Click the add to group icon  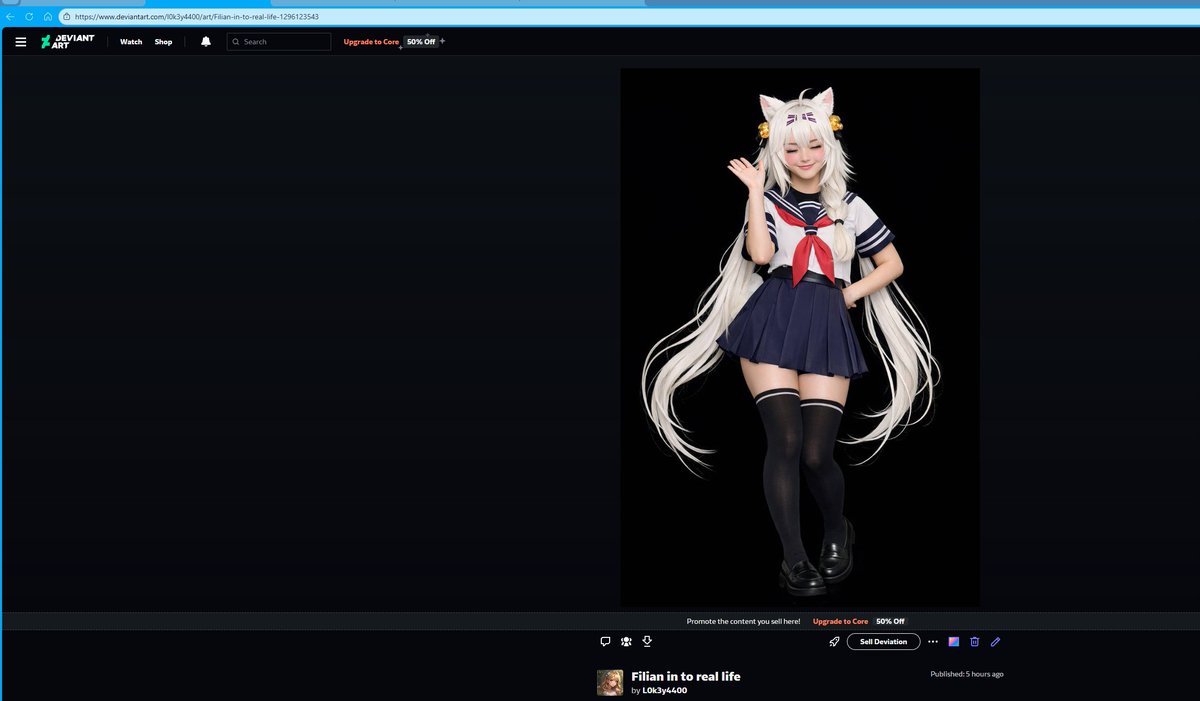(626, 641)
